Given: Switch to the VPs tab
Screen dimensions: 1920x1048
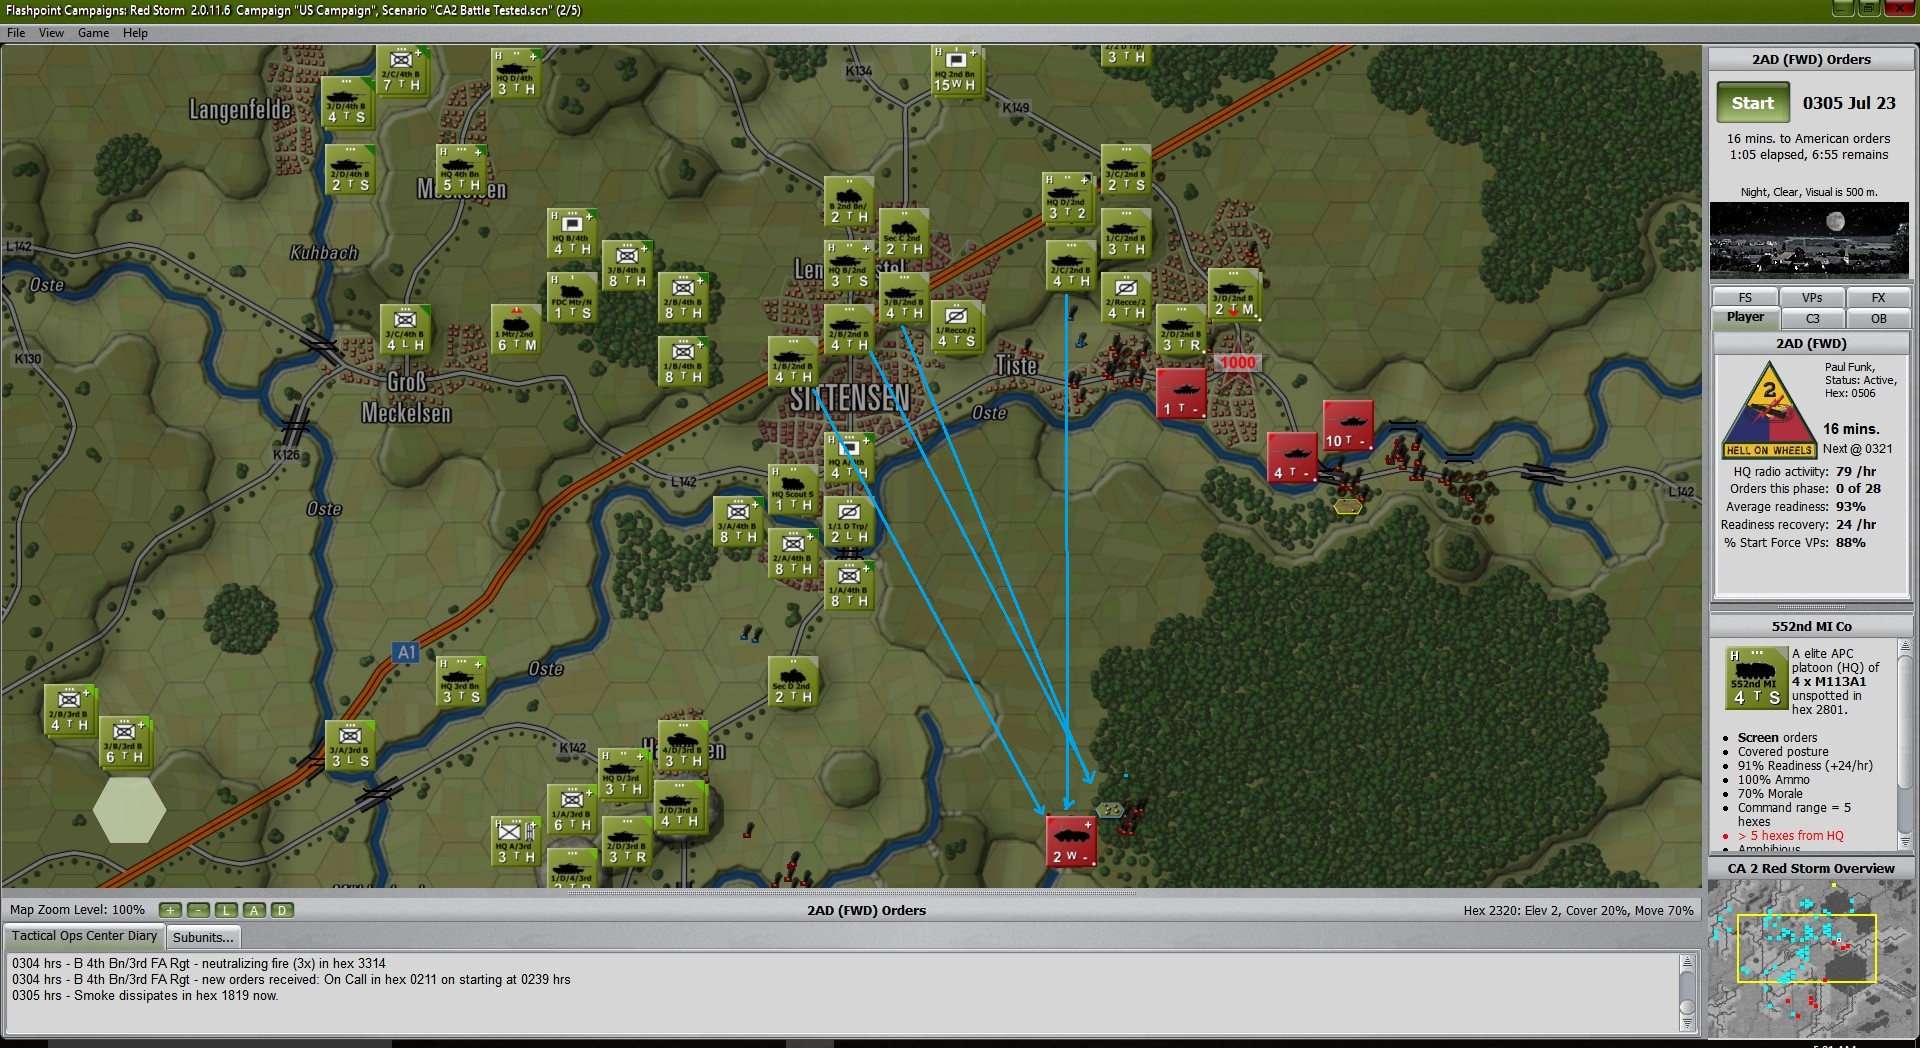Looking at the screenshot, I should tap(1812, 298).
